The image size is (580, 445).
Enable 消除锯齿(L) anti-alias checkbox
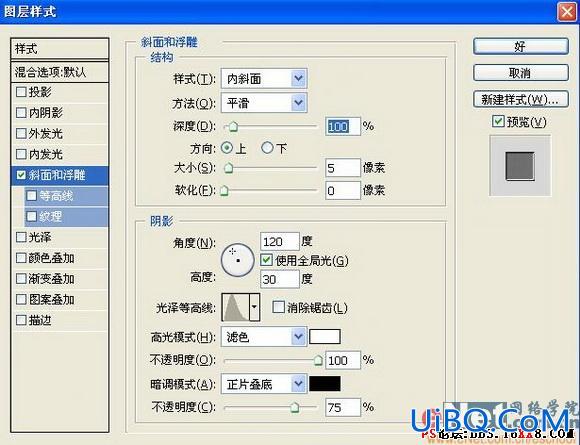[x=278, y=307]
